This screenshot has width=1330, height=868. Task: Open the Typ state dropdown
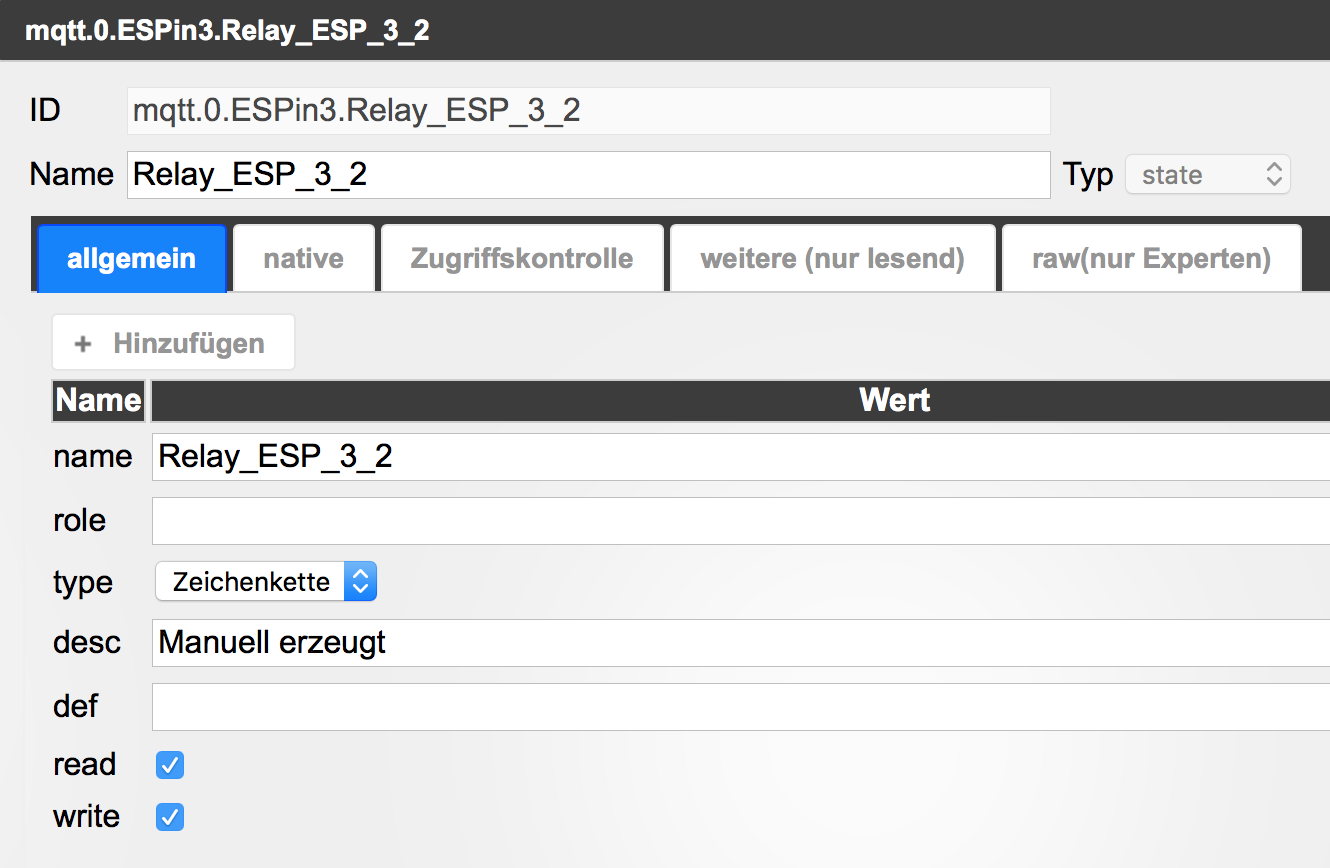(x=1208, y=175)
